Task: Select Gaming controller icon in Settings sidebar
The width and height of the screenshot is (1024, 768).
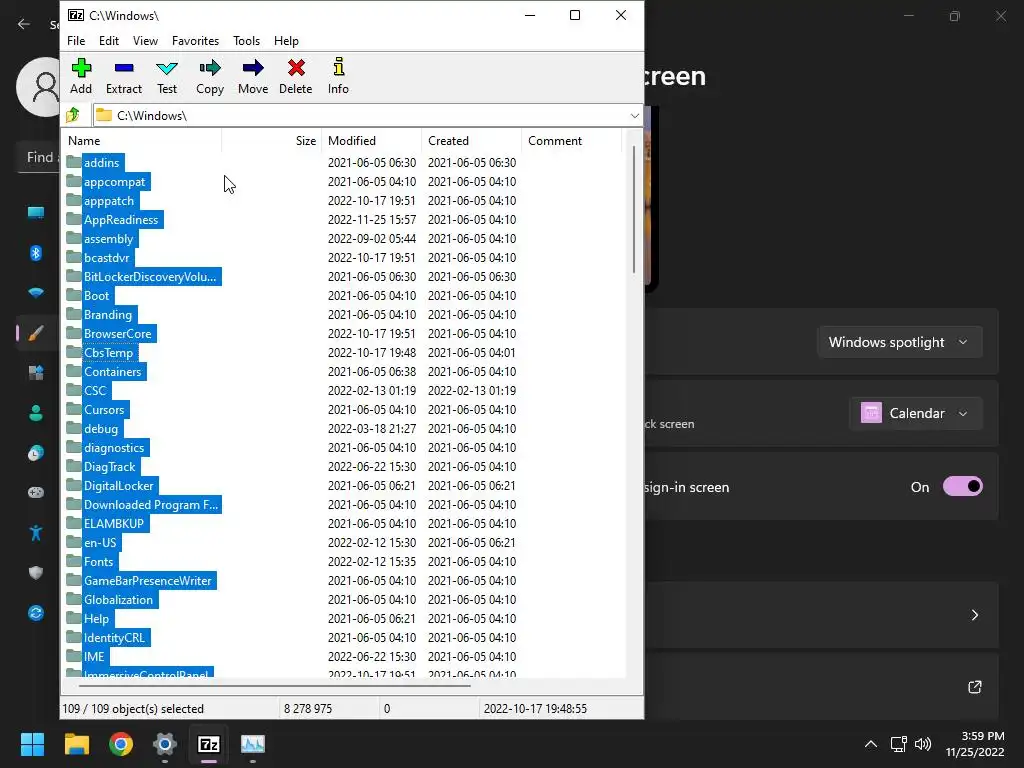Action: click(36, 492)
